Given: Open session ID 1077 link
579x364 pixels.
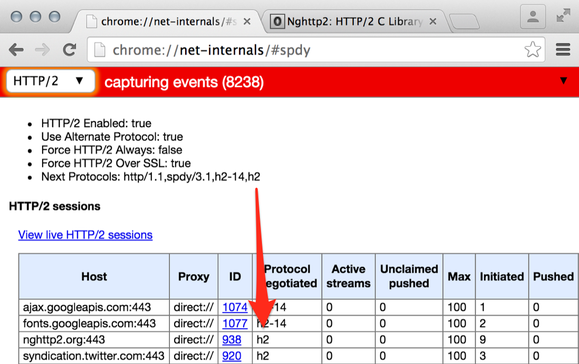Looking at the screenshot, I should pyautogui.click(x=235, y=323).
